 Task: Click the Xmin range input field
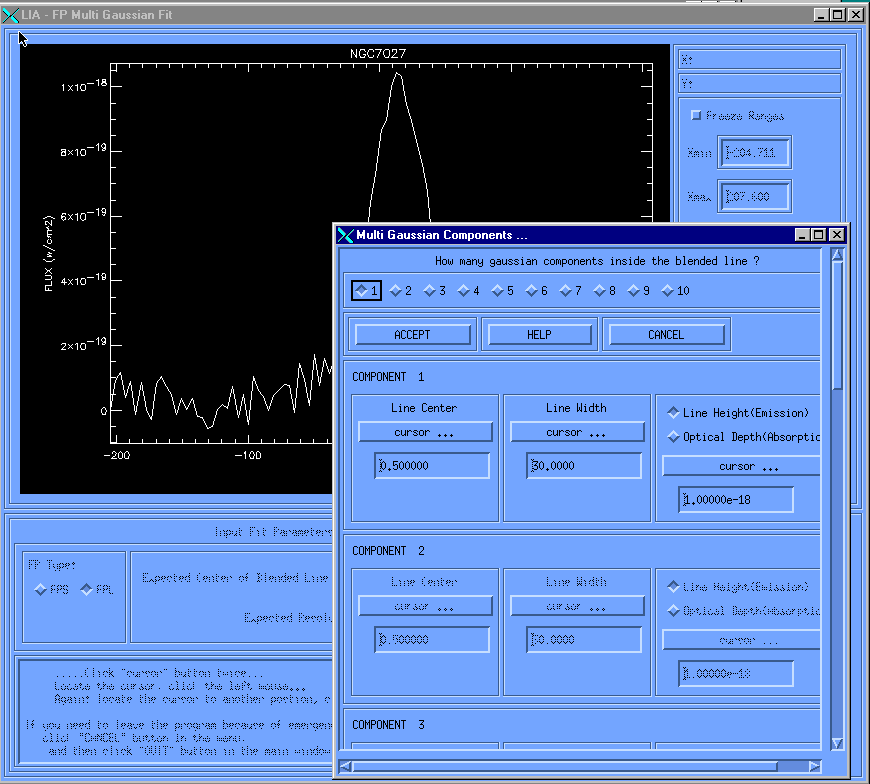pyautogui.click(x=755, y=153)
